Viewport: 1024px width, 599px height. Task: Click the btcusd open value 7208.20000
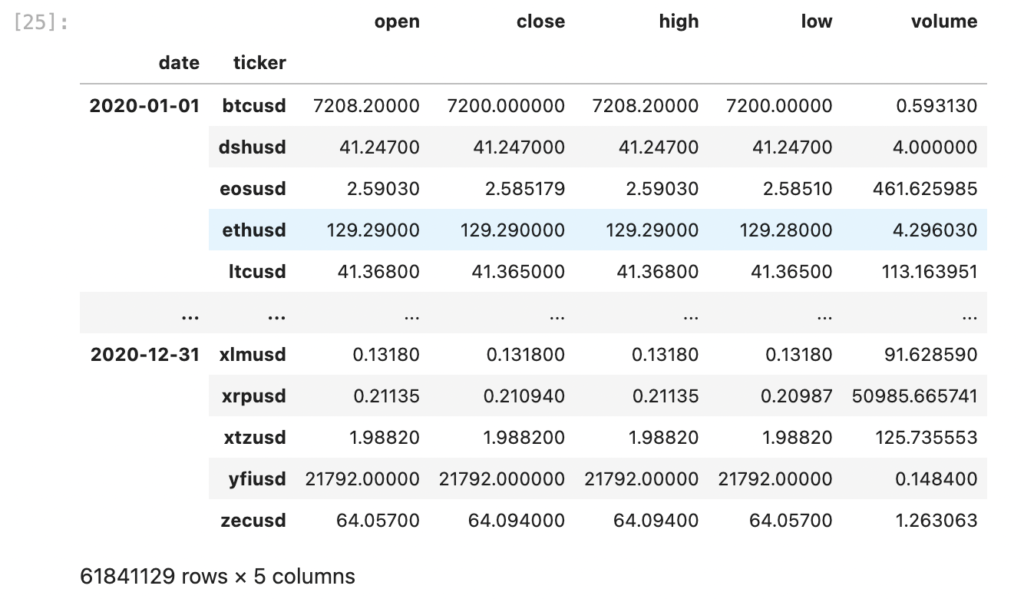click(x=366, y=106)
